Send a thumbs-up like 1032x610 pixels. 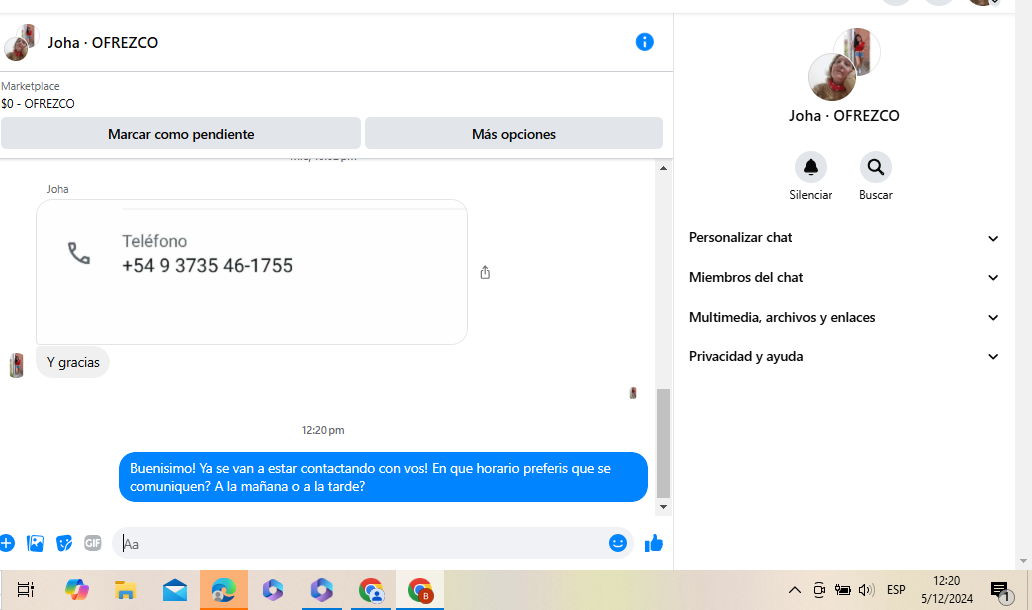654,544
